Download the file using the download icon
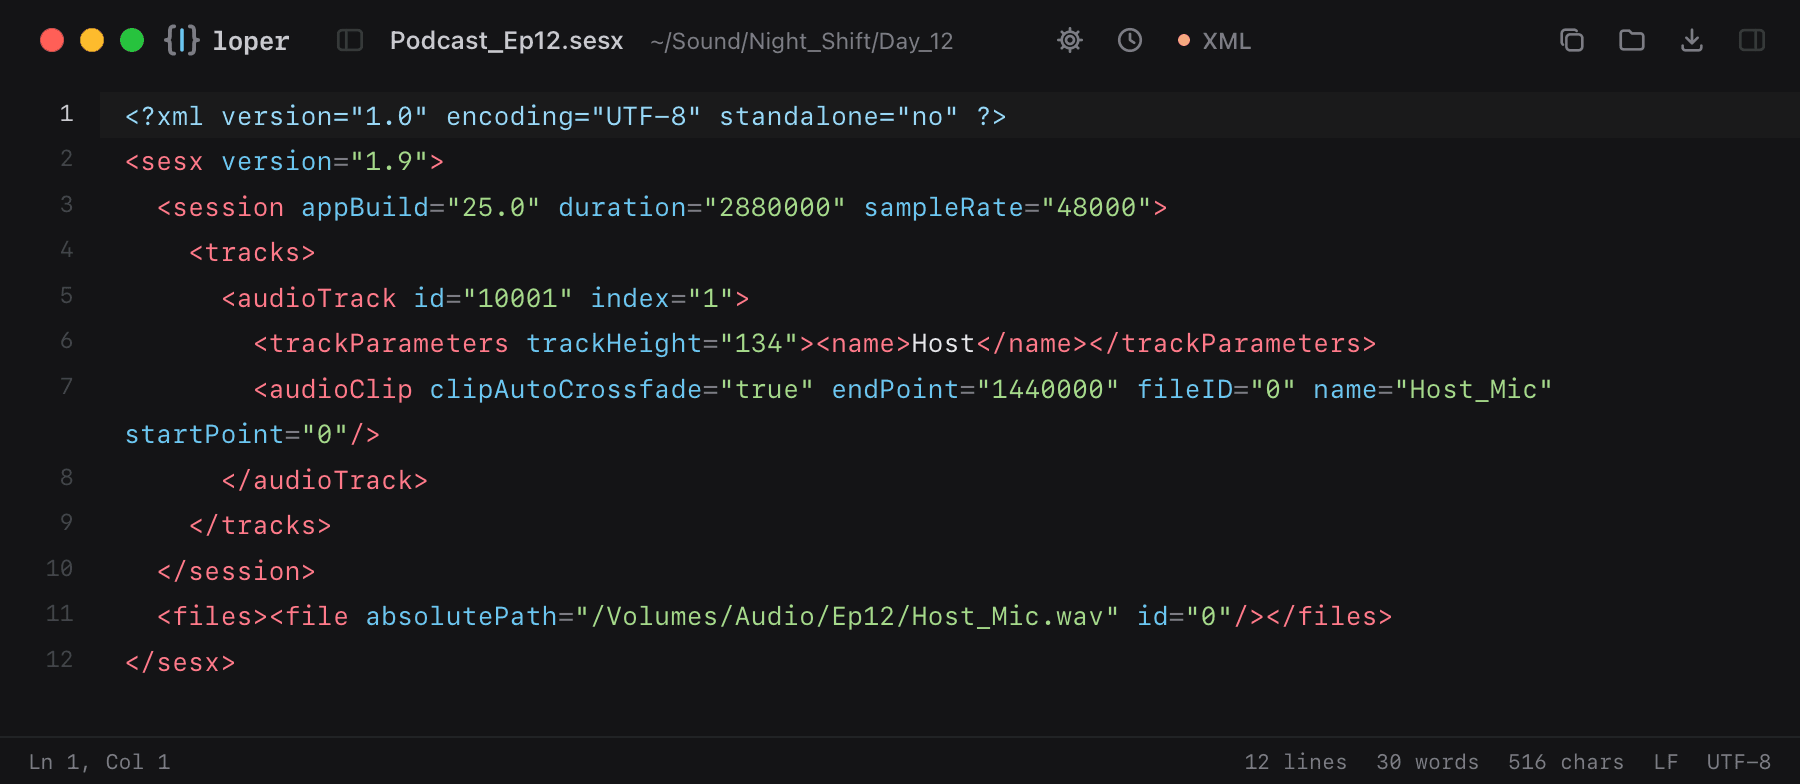This screenshot has width=1800, height=784. (x=1692, y=40)
